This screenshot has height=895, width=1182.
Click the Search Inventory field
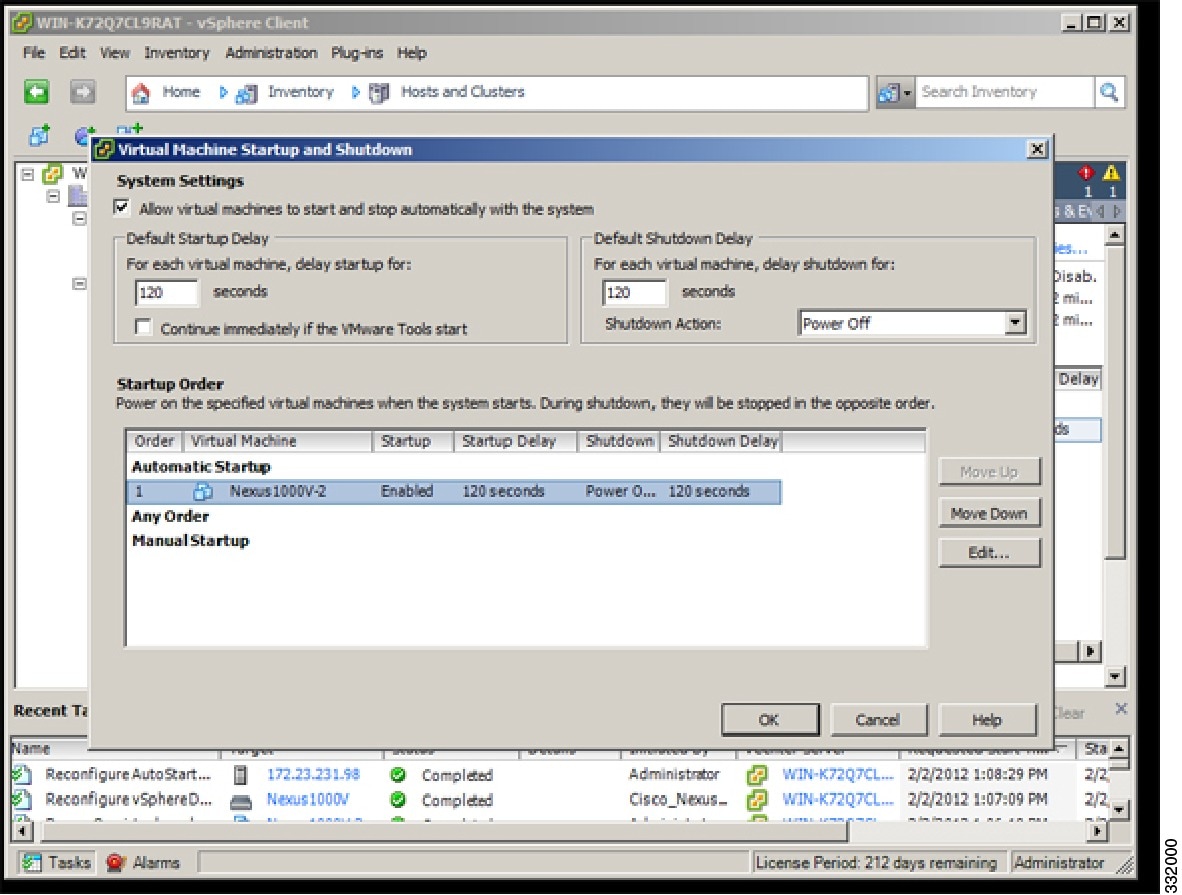coord(1003,92)
